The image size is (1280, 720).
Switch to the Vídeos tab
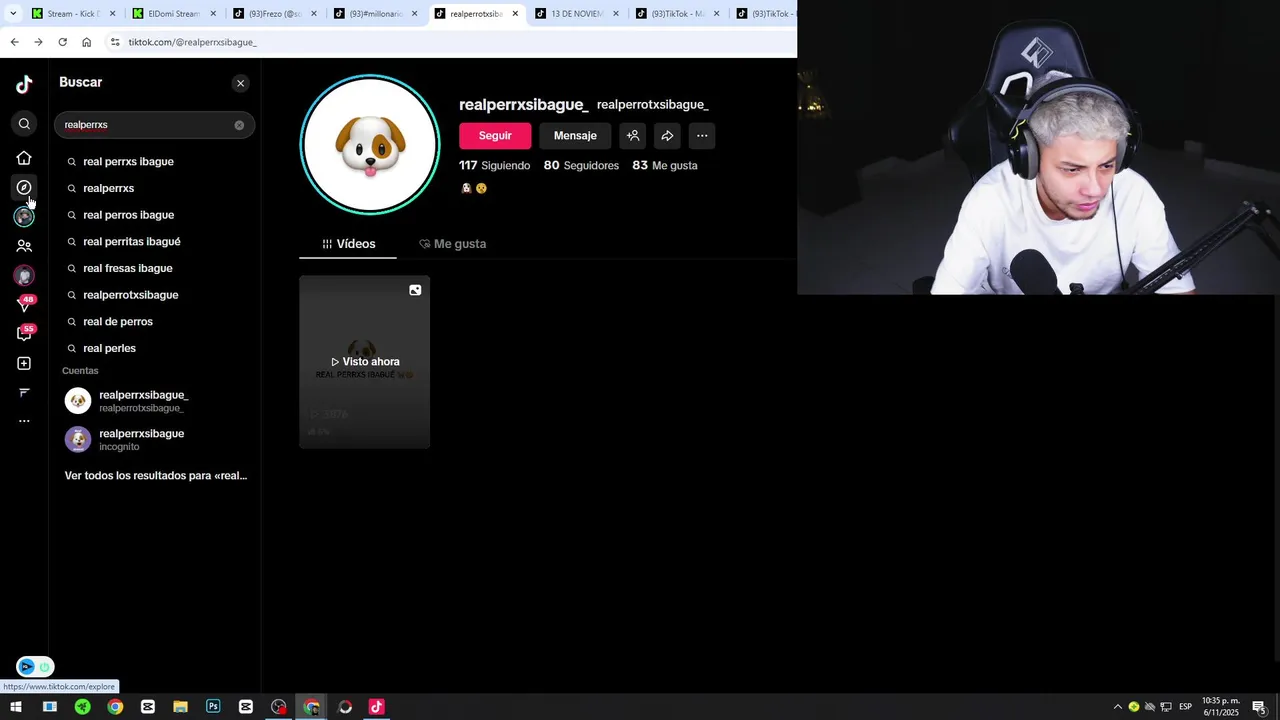[348, 244]
